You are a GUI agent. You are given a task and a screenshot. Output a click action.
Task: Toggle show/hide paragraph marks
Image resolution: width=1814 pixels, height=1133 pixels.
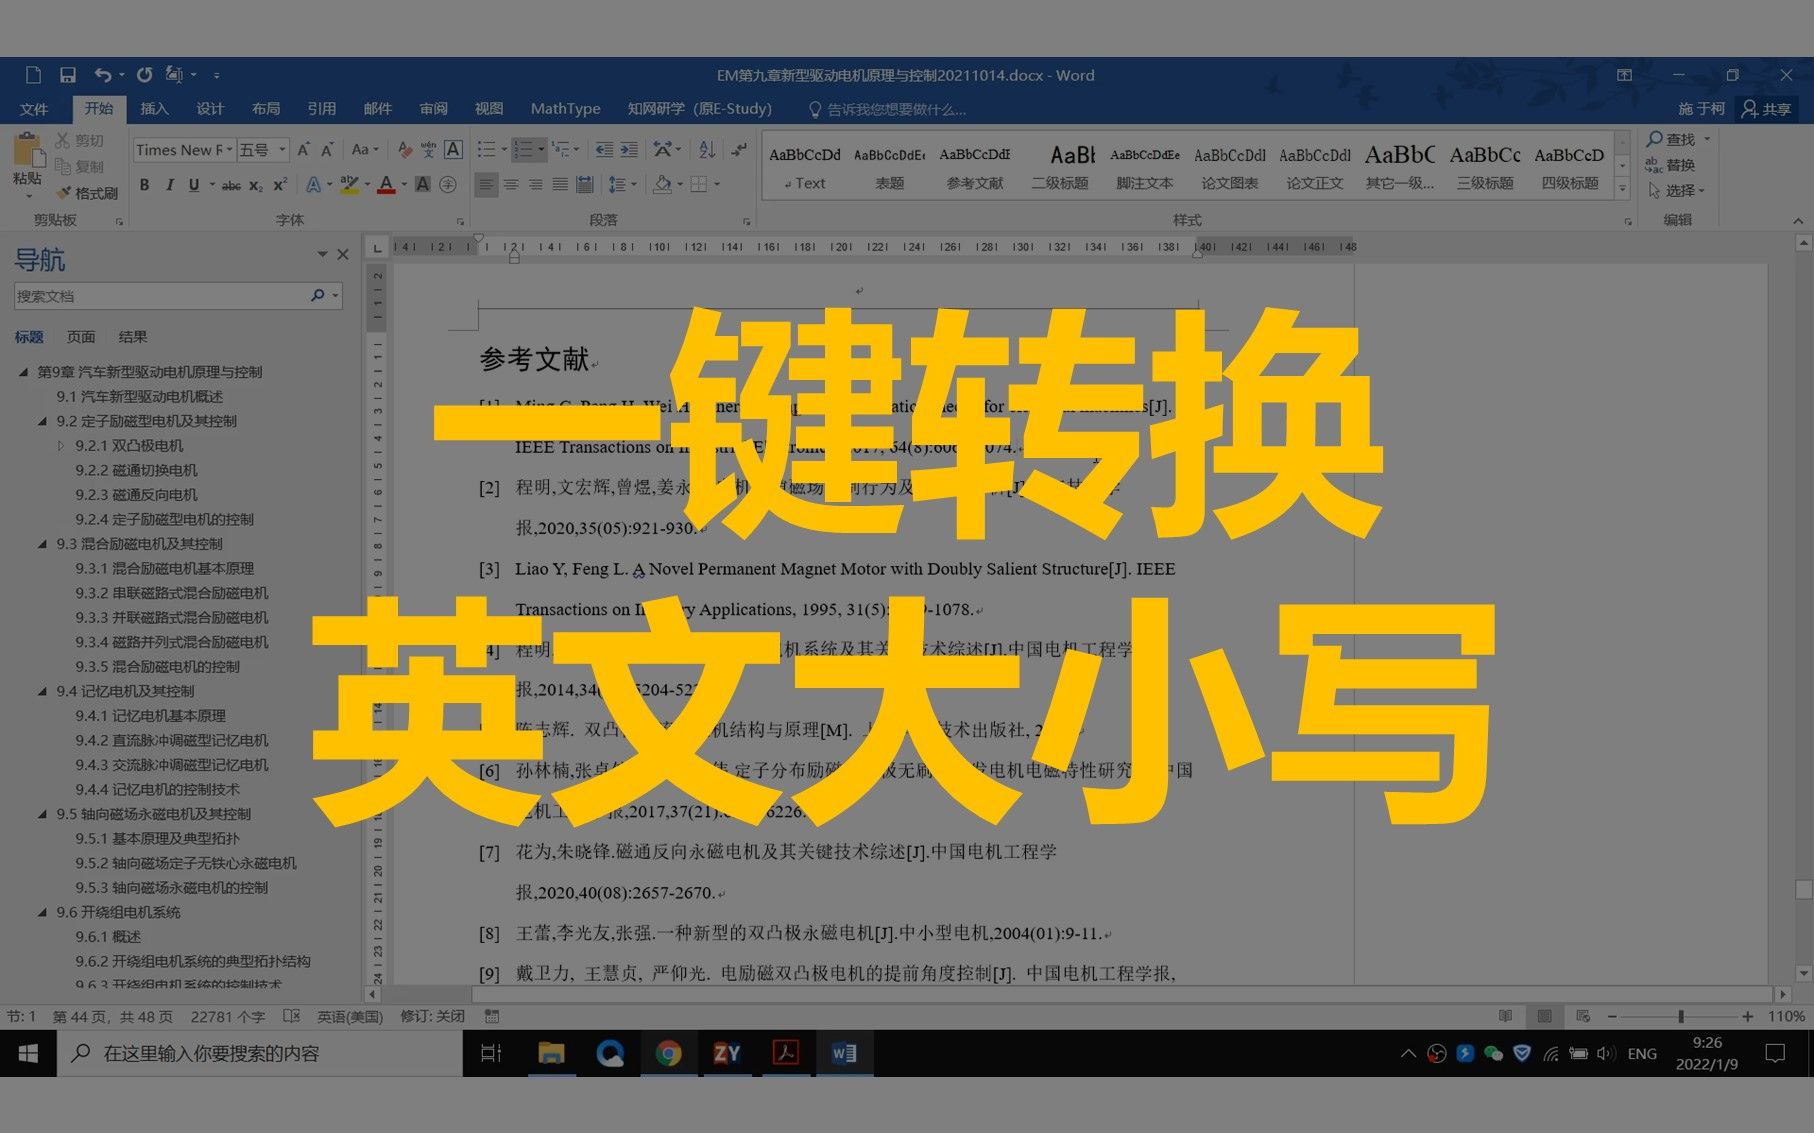click(x=739, y=148)
